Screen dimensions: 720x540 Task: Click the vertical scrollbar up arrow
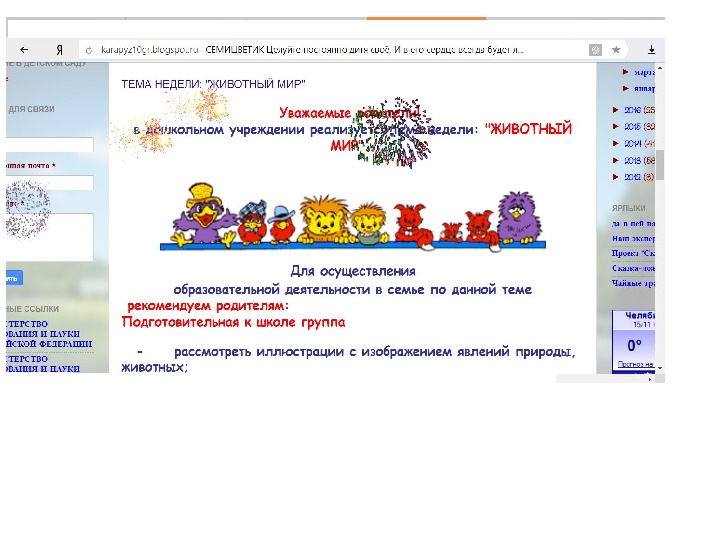660,68
